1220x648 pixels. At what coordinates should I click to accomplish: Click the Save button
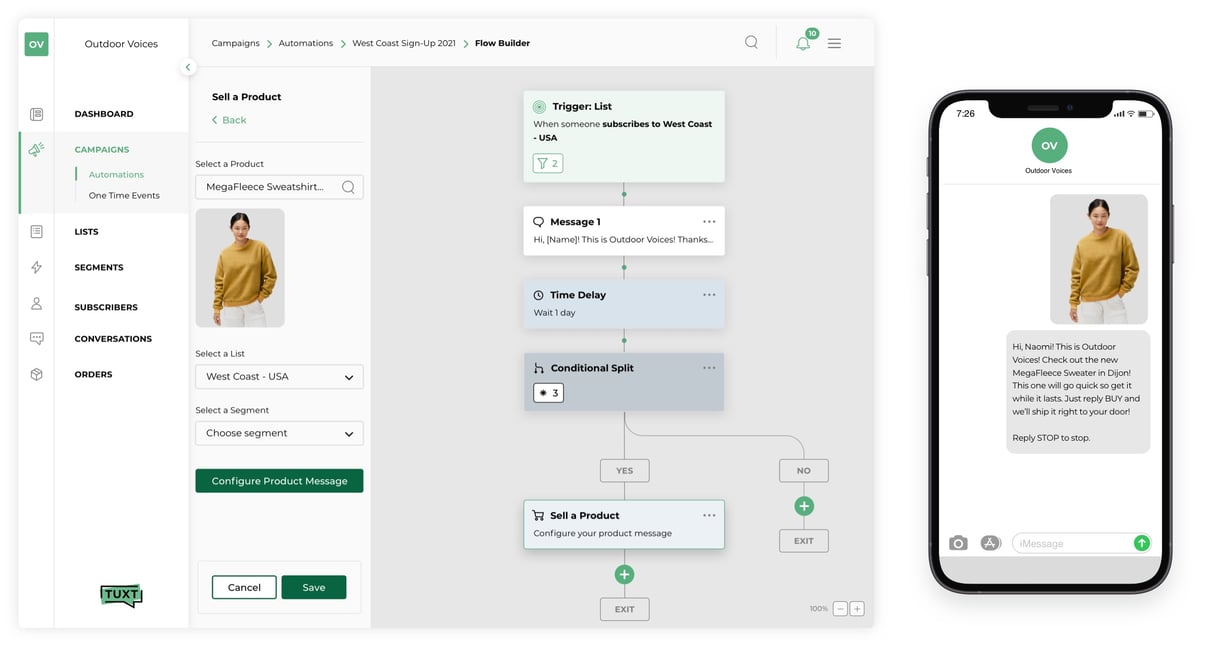click(314, 587)
